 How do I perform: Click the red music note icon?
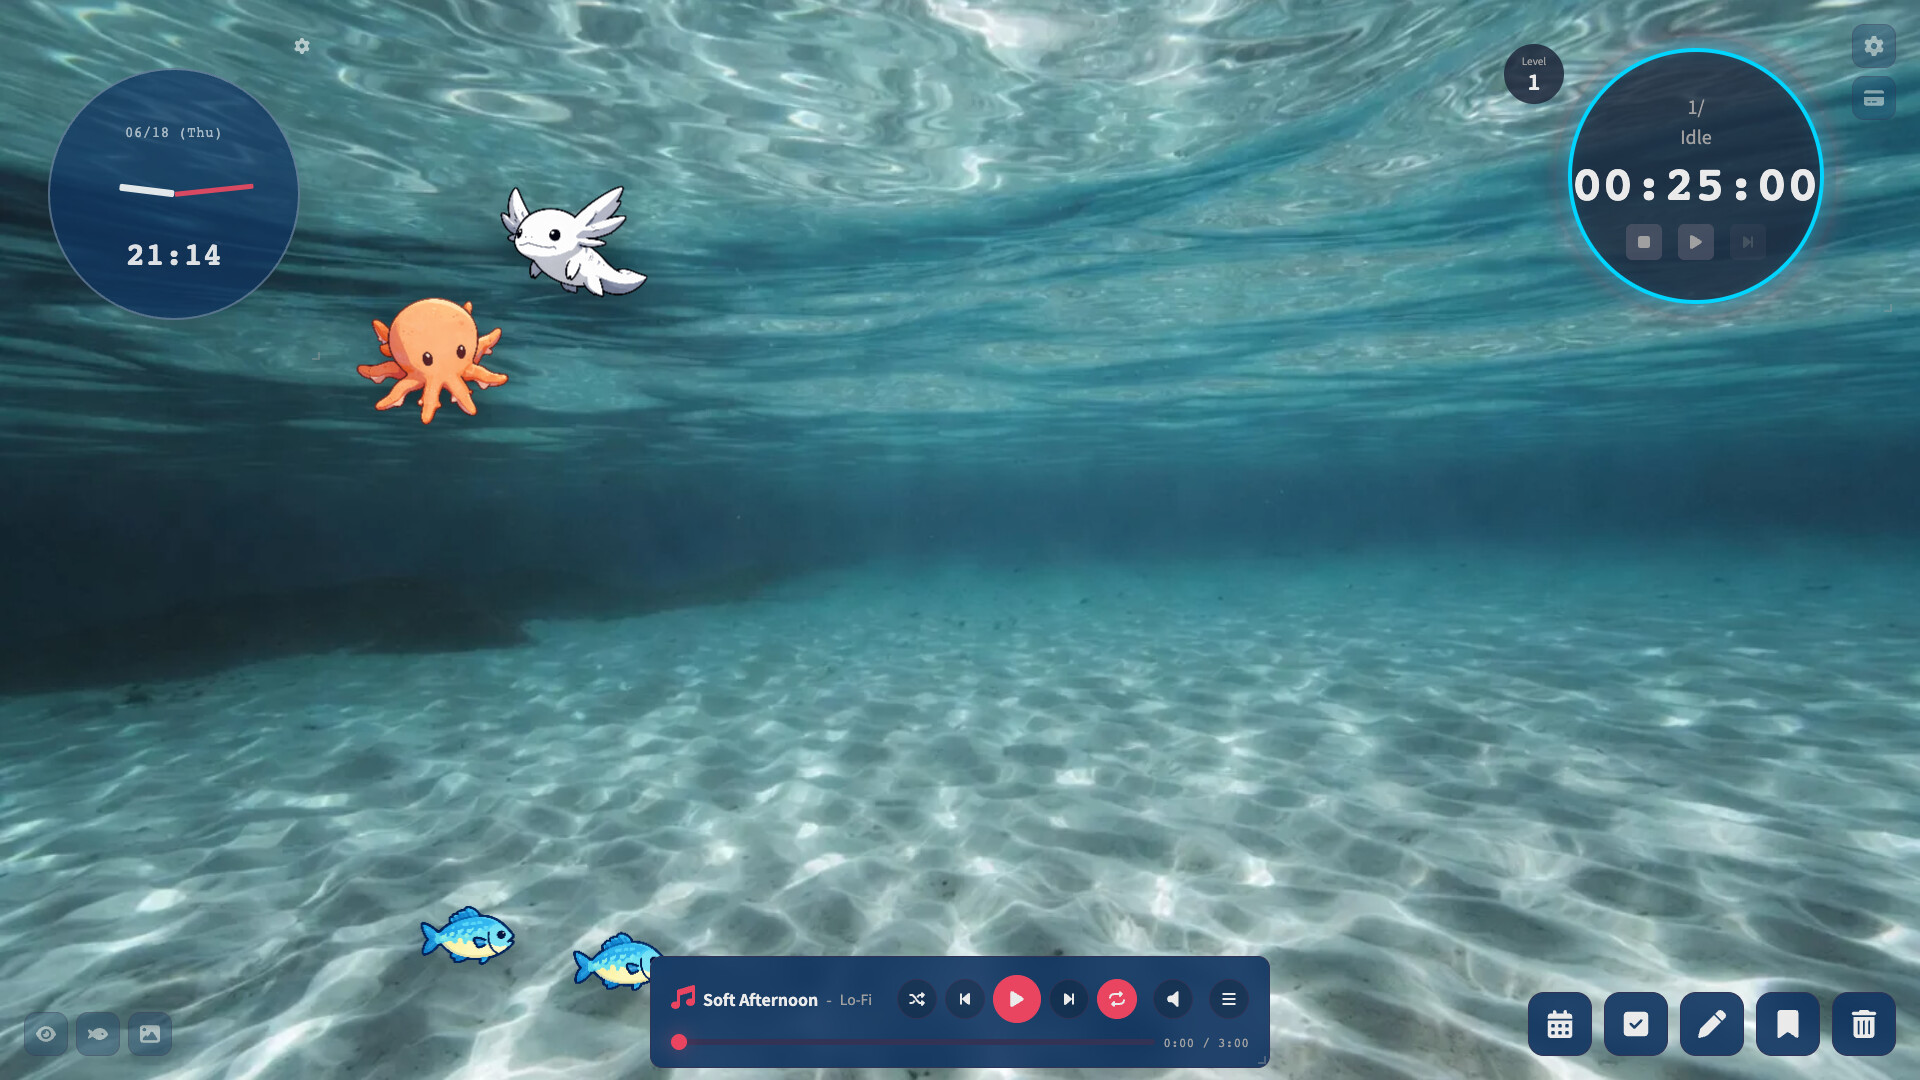(683, 997)
